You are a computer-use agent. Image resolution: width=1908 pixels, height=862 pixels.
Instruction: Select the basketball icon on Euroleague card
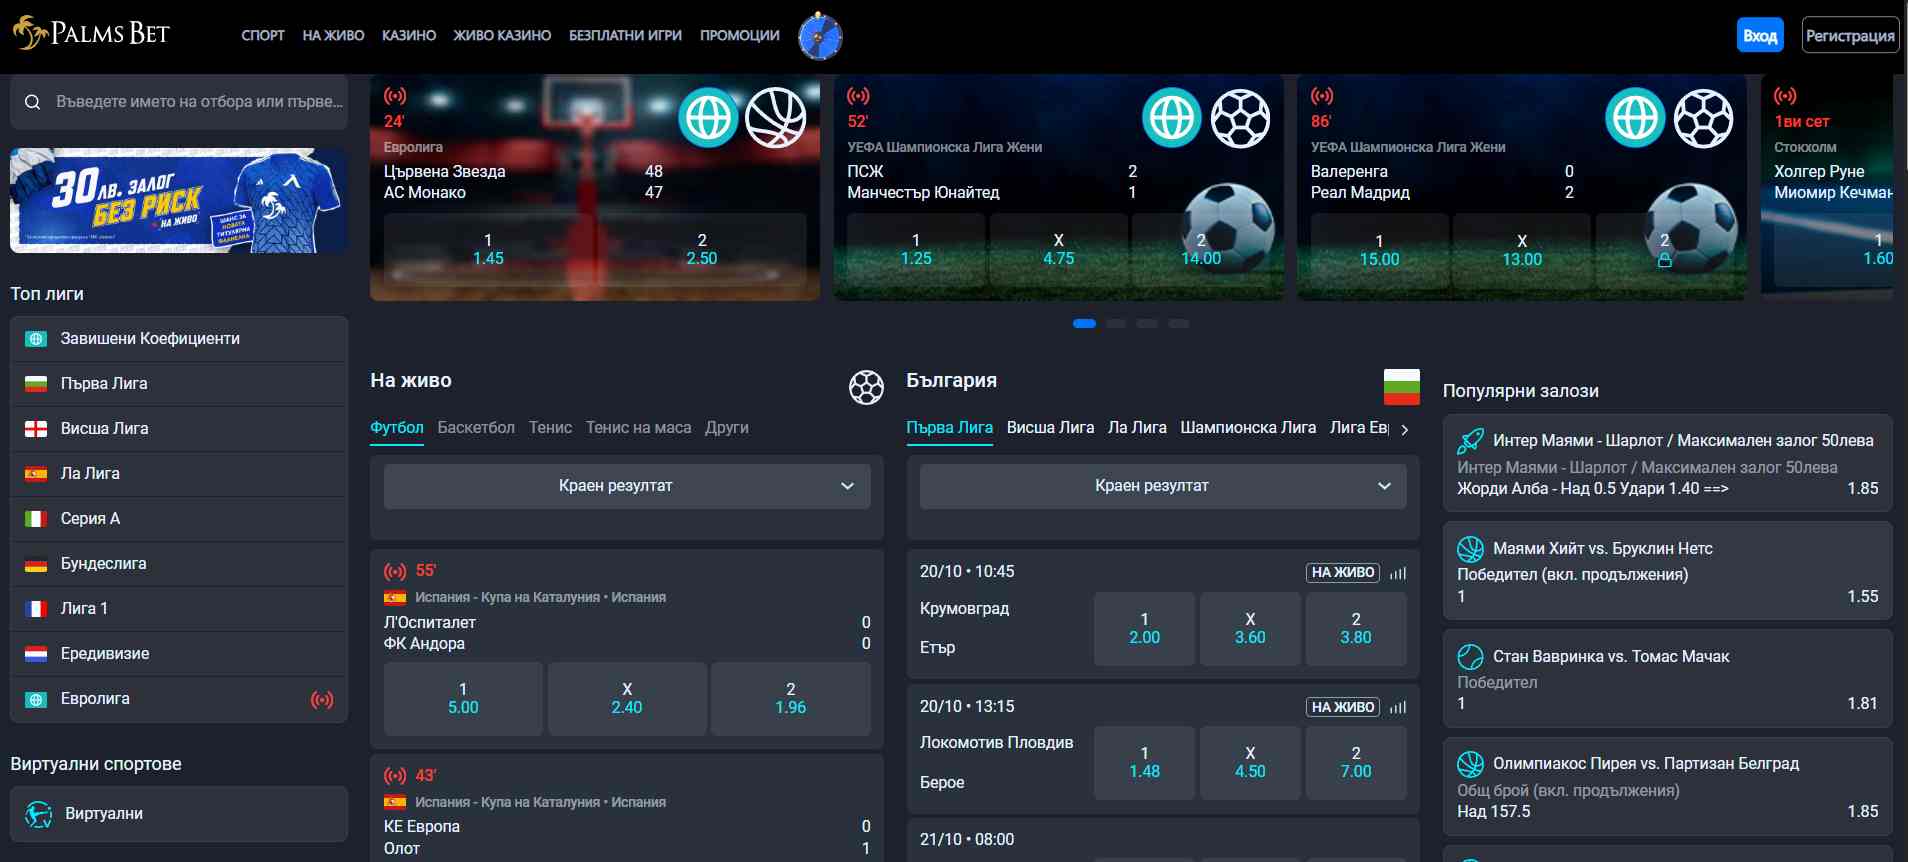pos(776,118)
